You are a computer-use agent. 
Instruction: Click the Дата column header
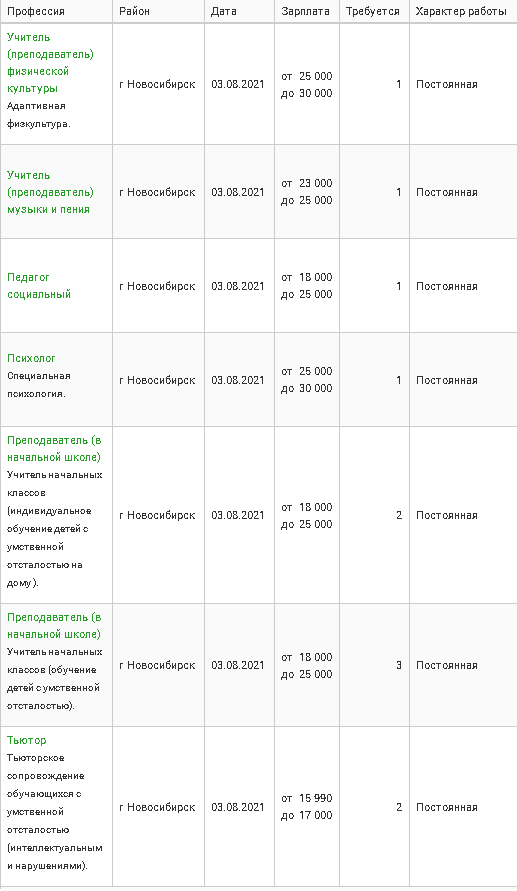click(224, 11)
